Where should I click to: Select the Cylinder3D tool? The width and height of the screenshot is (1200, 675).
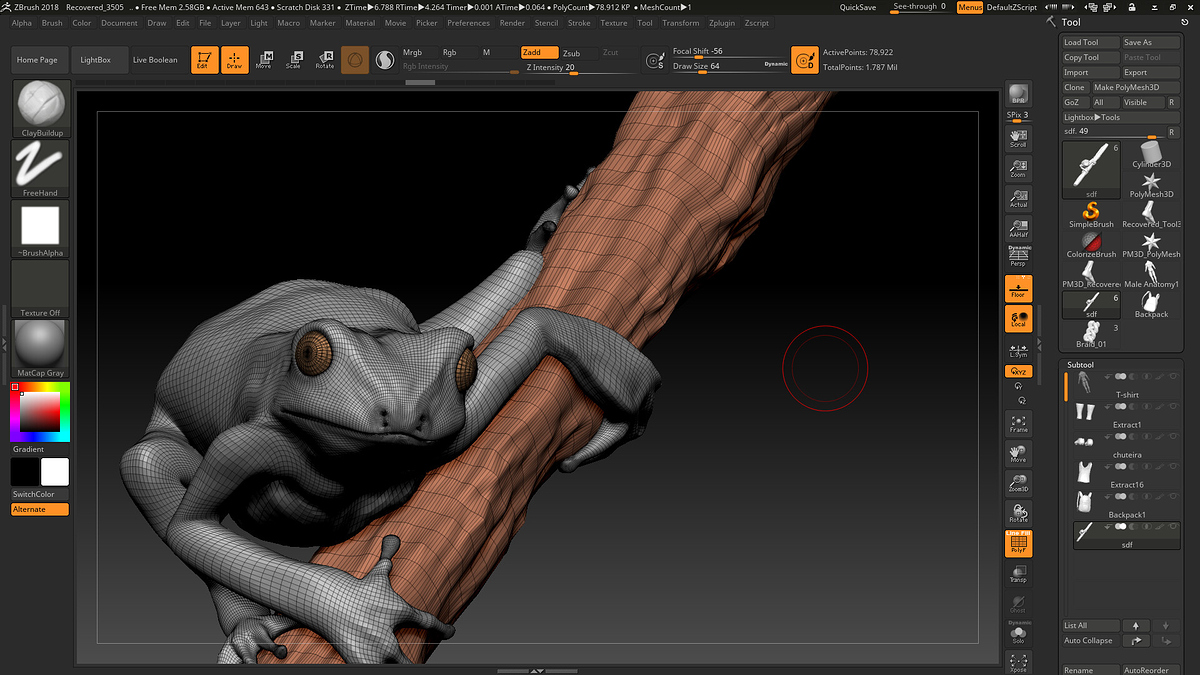click(x=1151, y=155)
